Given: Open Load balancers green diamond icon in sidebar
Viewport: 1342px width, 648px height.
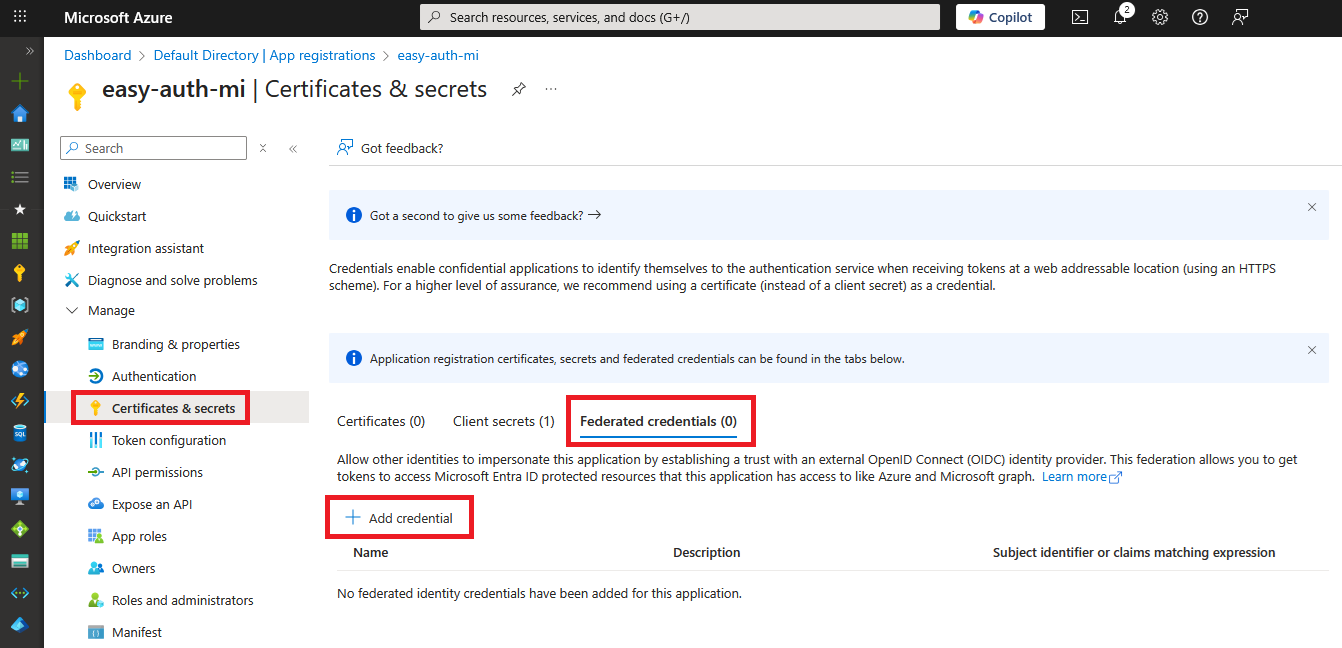Looking at the screenshot, I should [x=20, y=529].
